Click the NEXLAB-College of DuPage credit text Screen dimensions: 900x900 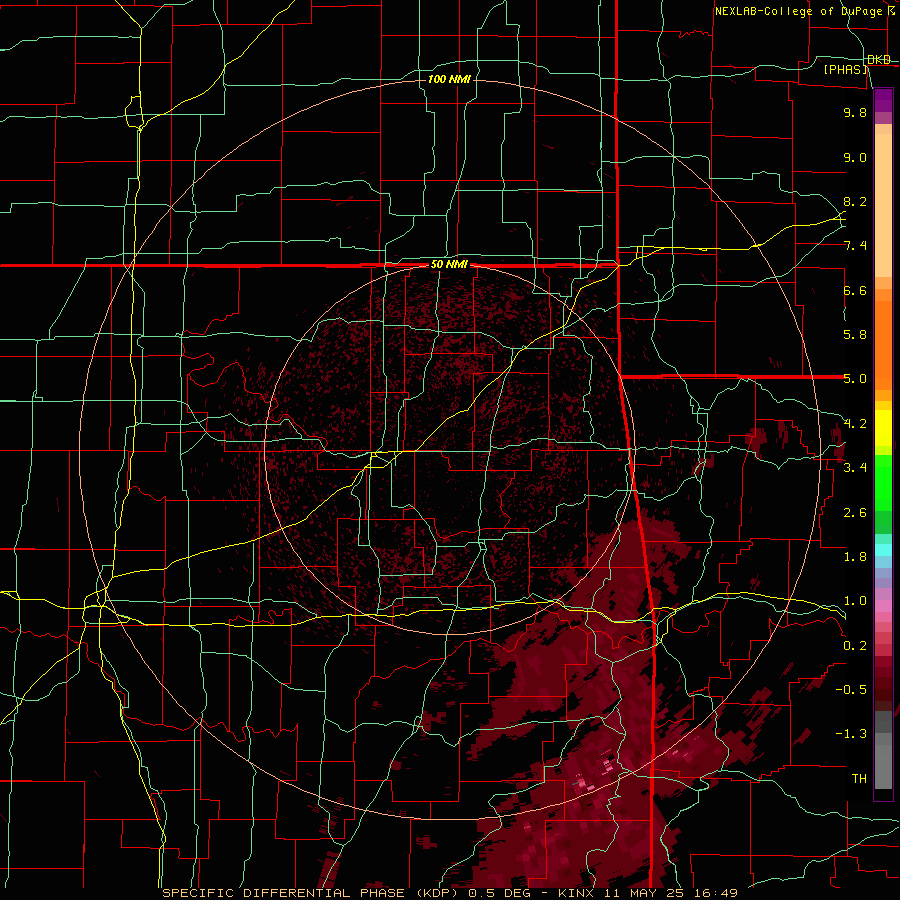[798, 11]
